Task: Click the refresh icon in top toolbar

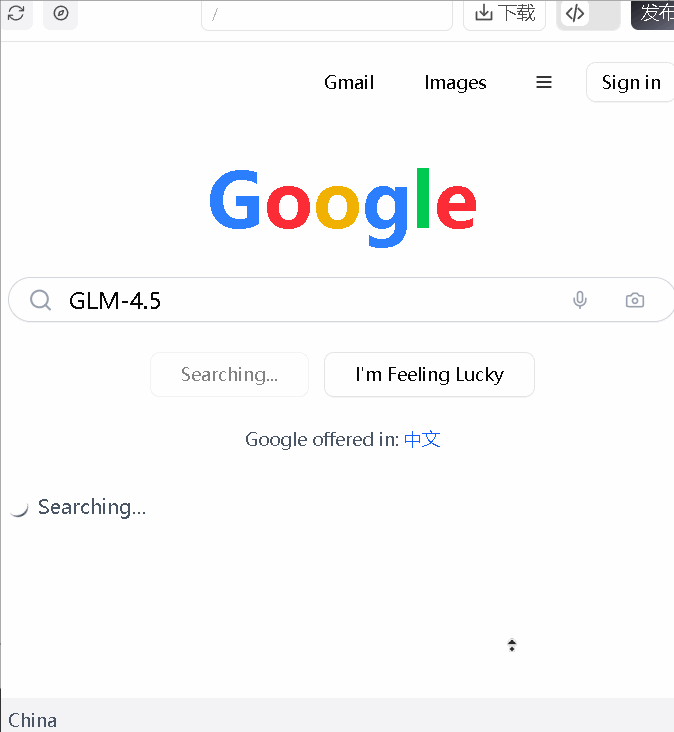Action: pyautogui.click(x=16, y=13)
